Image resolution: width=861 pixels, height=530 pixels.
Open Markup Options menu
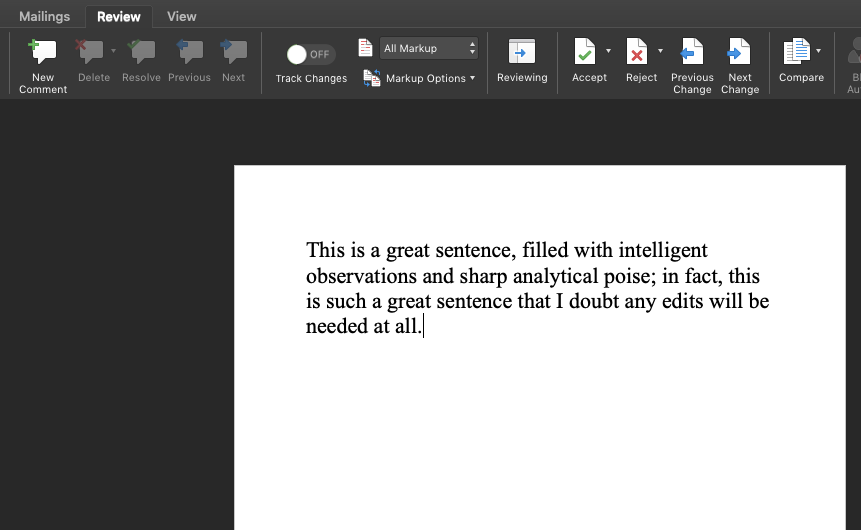420,78
